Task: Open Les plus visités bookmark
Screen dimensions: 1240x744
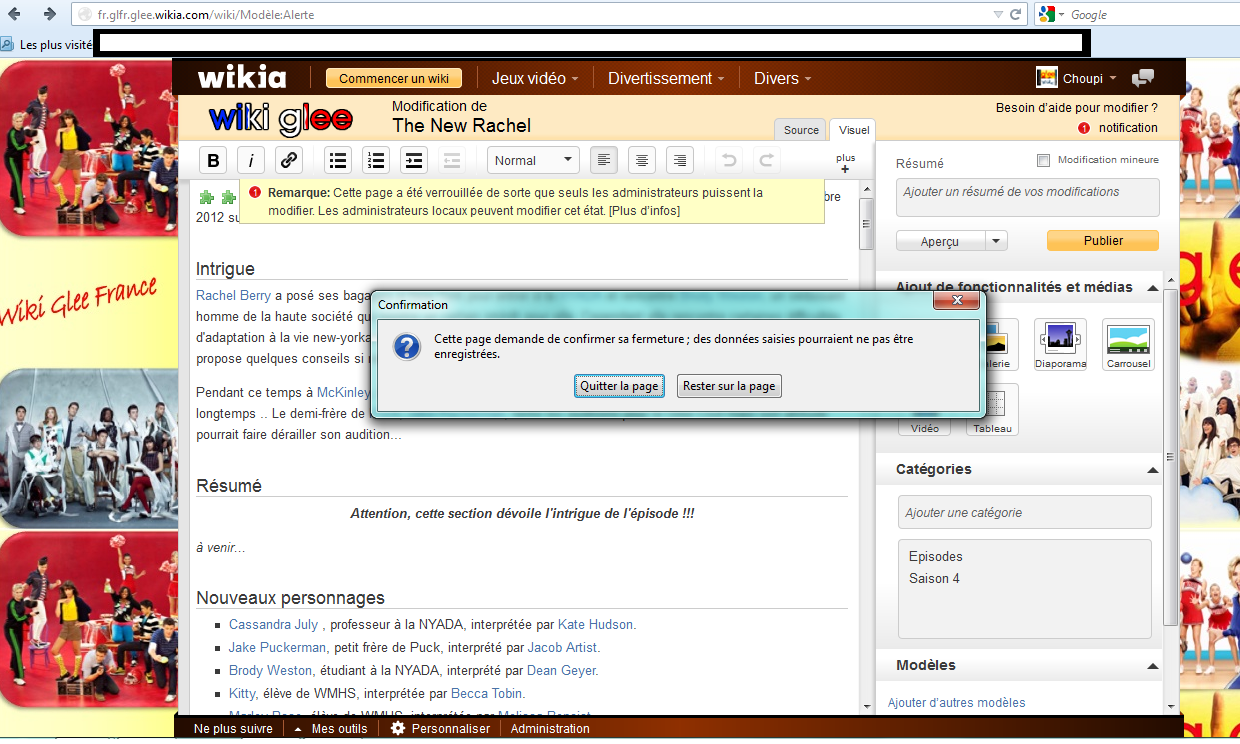Action: click(x=47, y=45)
